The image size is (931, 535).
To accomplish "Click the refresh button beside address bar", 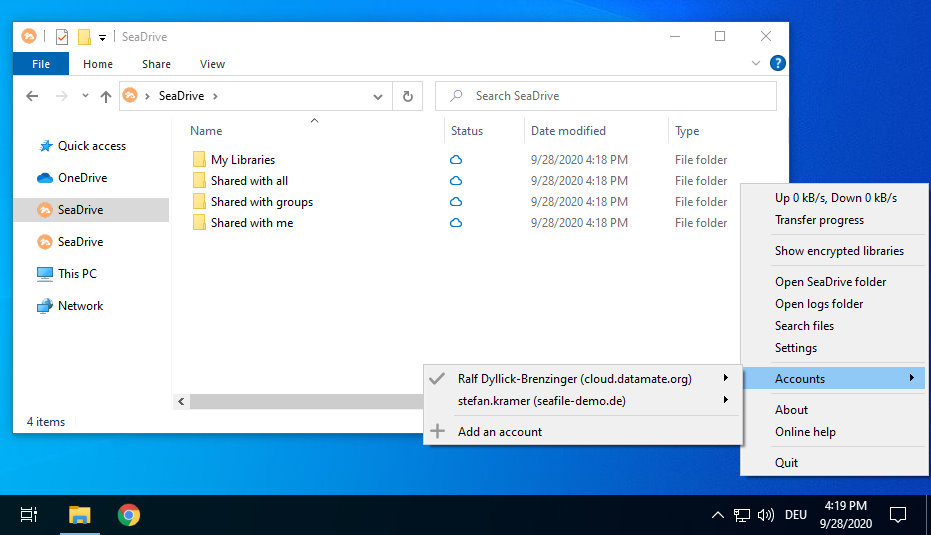I will [408, 96].
